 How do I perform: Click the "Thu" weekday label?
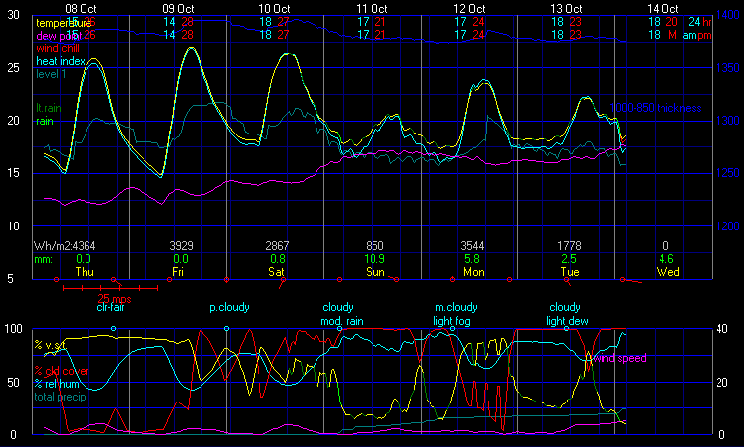[84, 272]
